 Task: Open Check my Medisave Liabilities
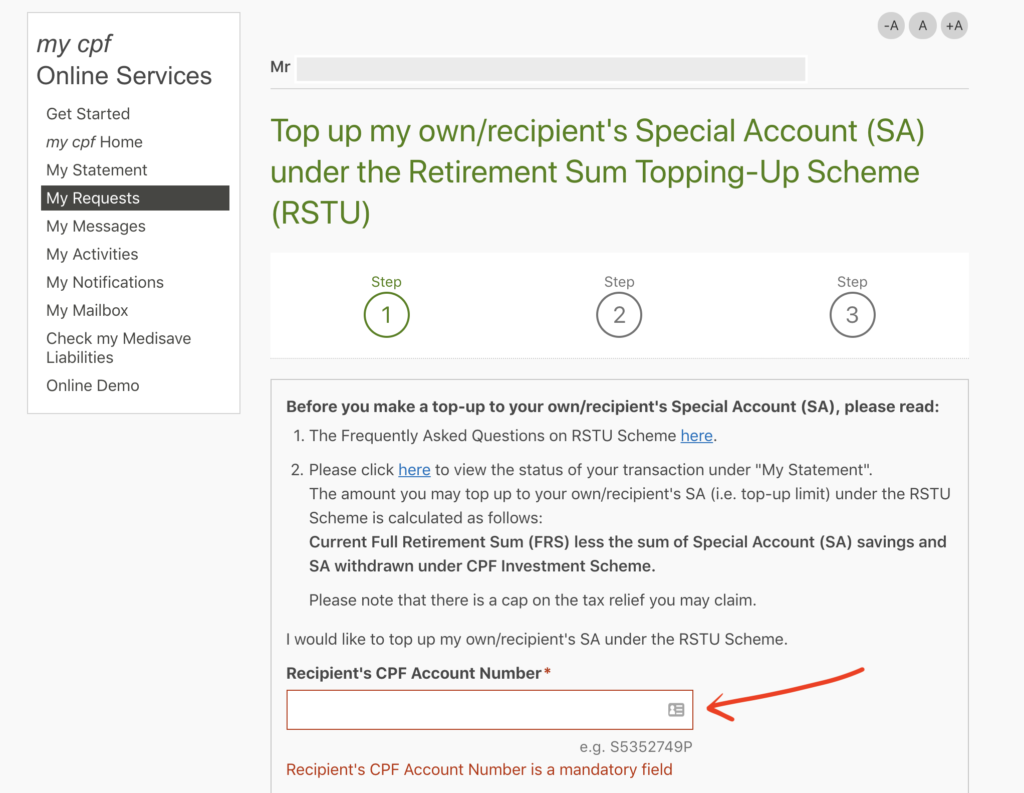point(119,348)
